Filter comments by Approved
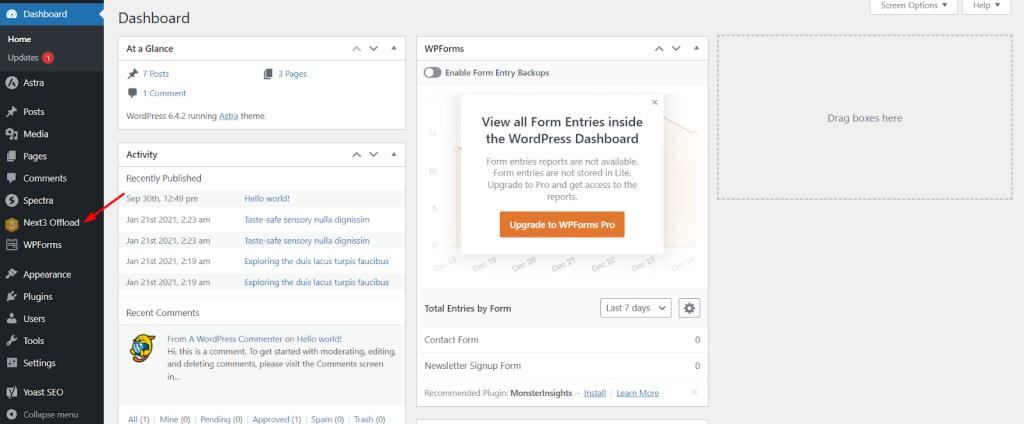Screen dimensions: 1024x424 pos(277,419)
